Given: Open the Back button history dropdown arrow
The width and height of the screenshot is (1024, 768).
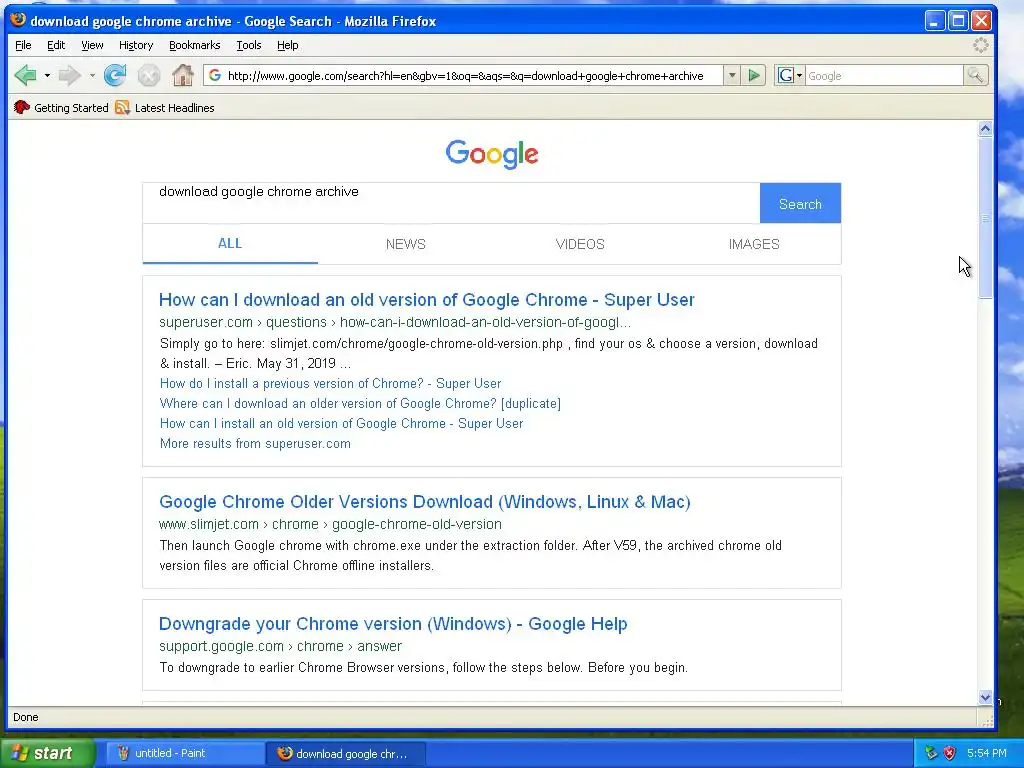Looking at the screenshot, I should point(47,76).
